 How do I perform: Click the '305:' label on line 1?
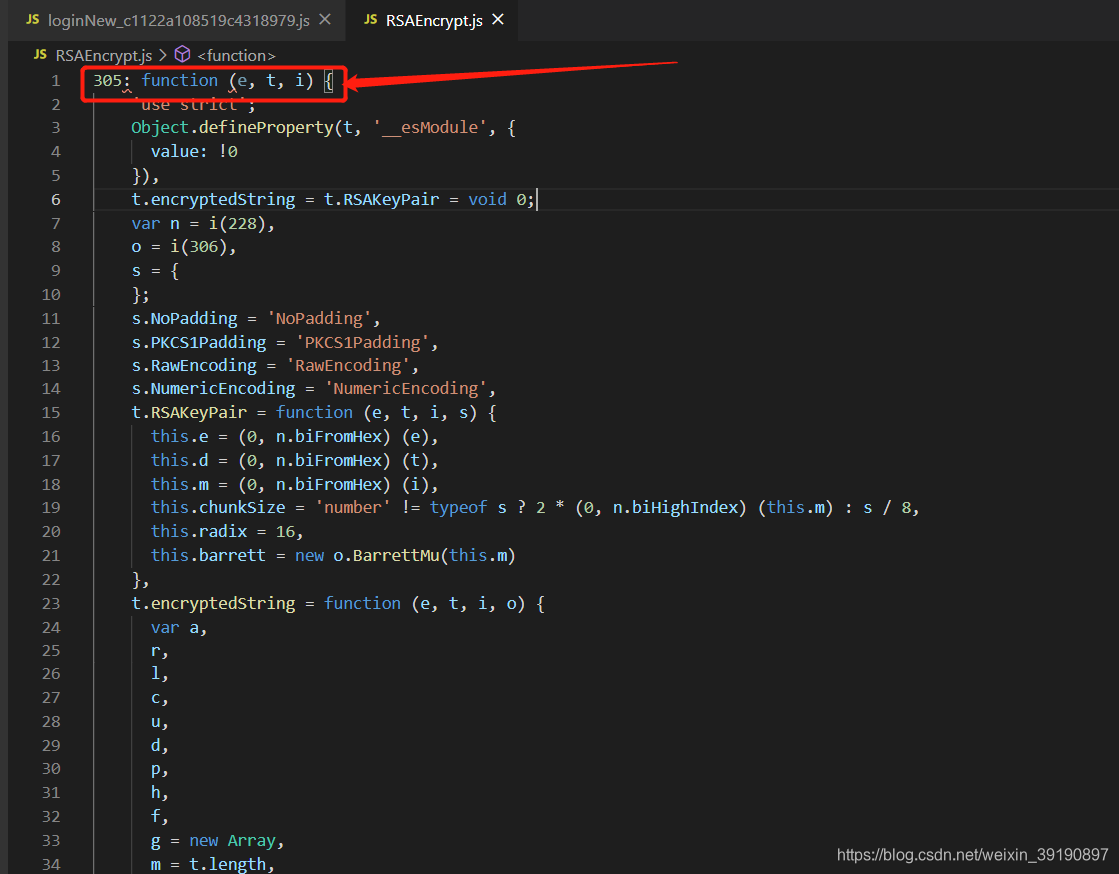[112, 81]
